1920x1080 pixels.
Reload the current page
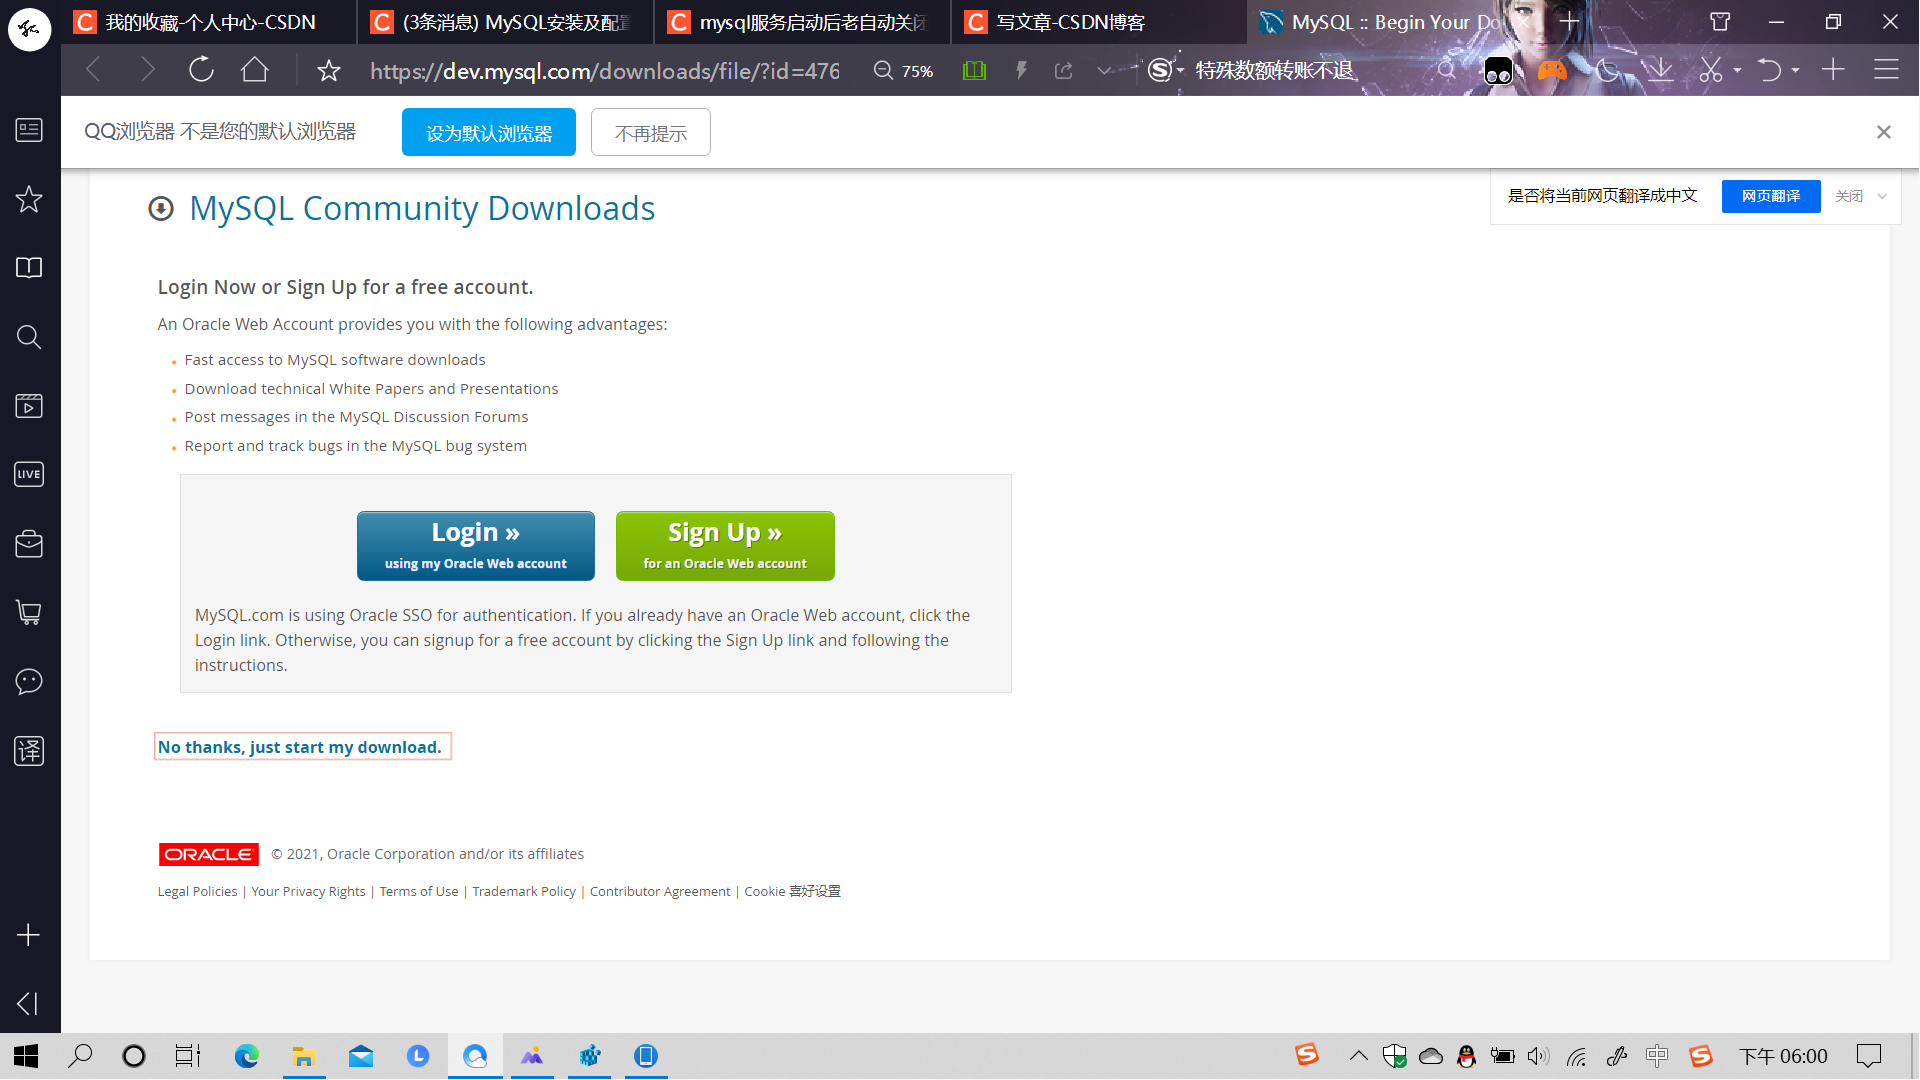click(202, 70)
